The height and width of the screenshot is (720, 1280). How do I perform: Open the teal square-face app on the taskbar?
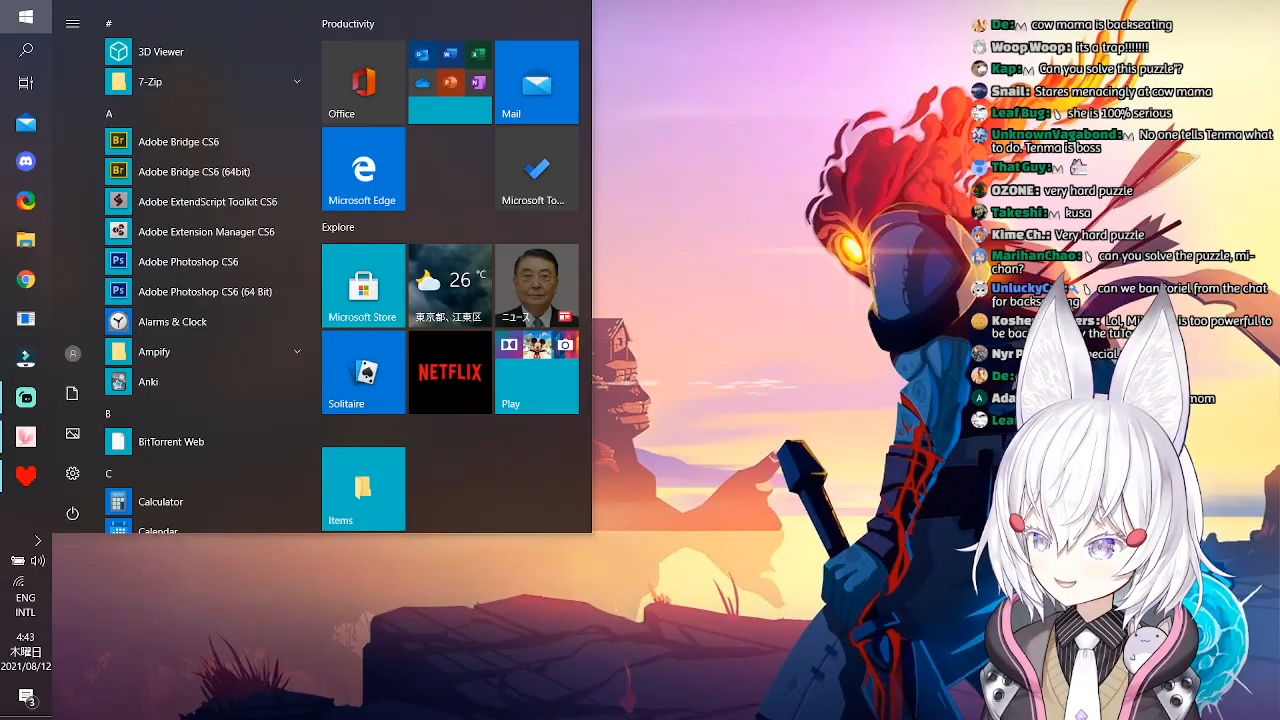tap(26, 397)
